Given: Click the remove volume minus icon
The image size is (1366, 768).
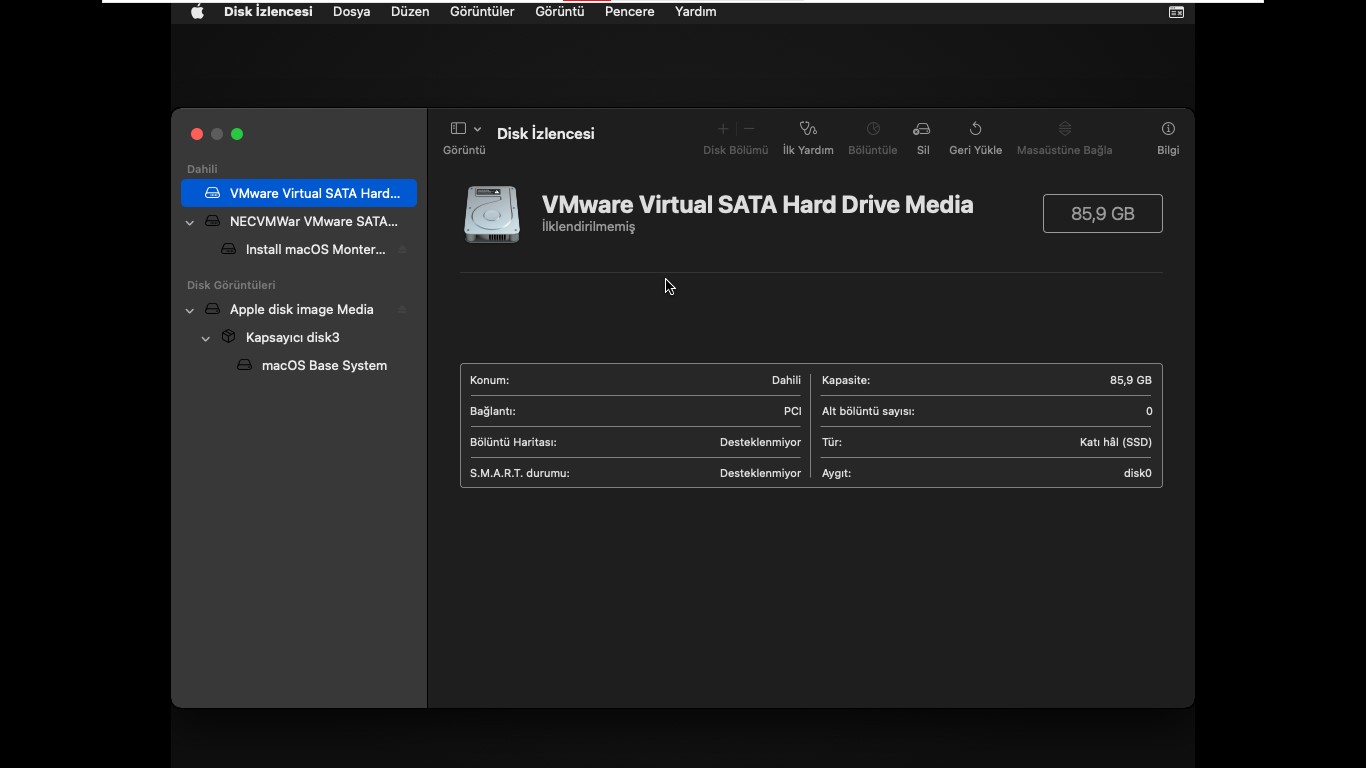Looking at the screenshot, I should point(749,128).
